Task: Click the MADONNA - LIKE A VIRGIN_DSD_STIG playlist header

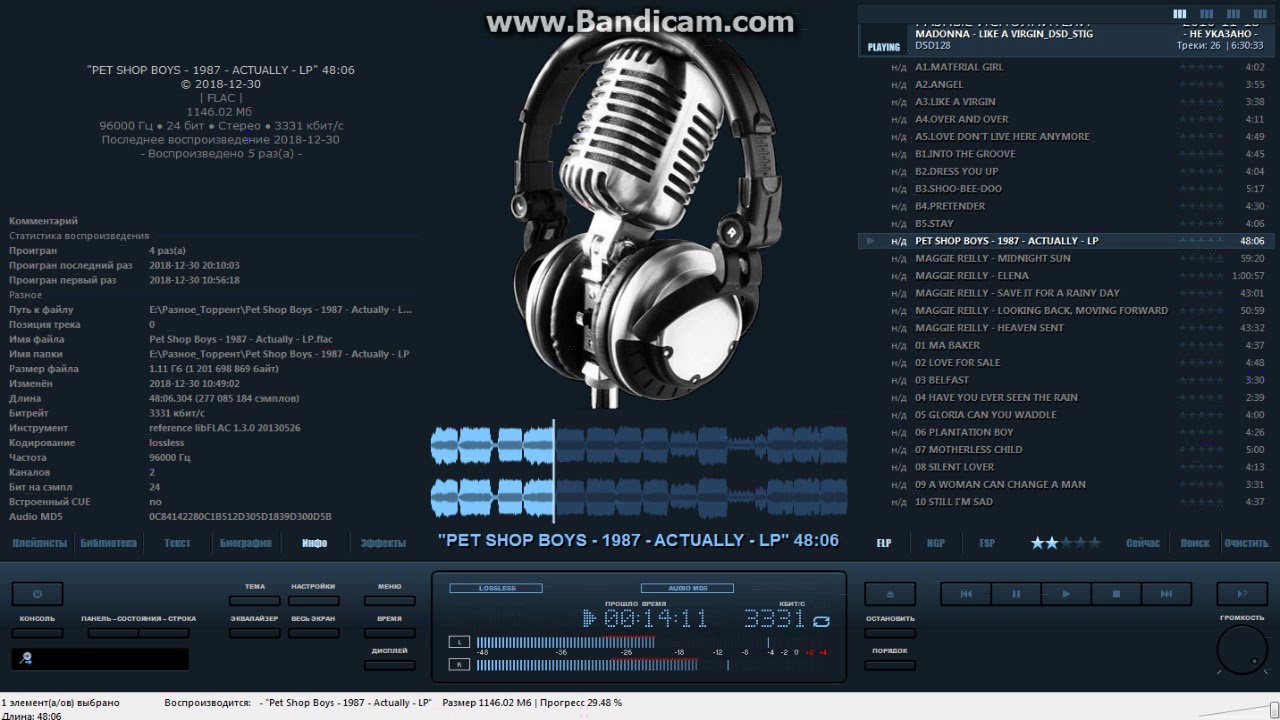Action: click(1064, 39)
